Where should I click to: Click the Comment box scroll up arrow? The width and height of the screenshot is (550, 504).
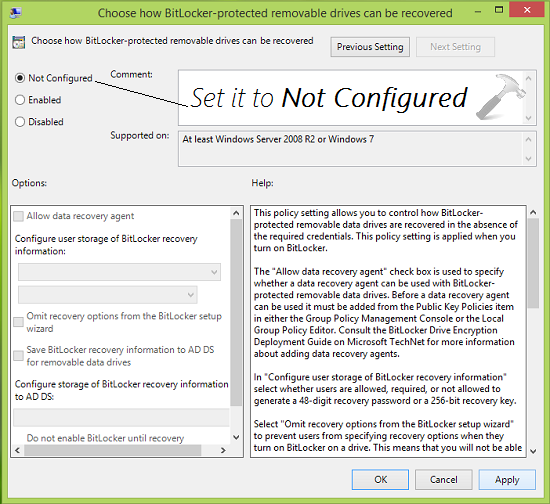coord(529,78)
